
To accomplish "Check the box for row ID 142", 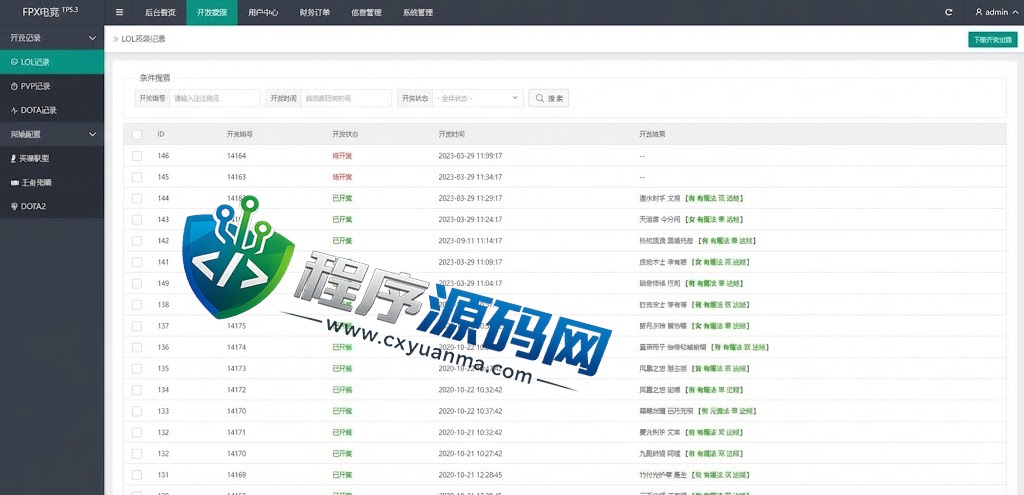I will [x=136, y=241].
